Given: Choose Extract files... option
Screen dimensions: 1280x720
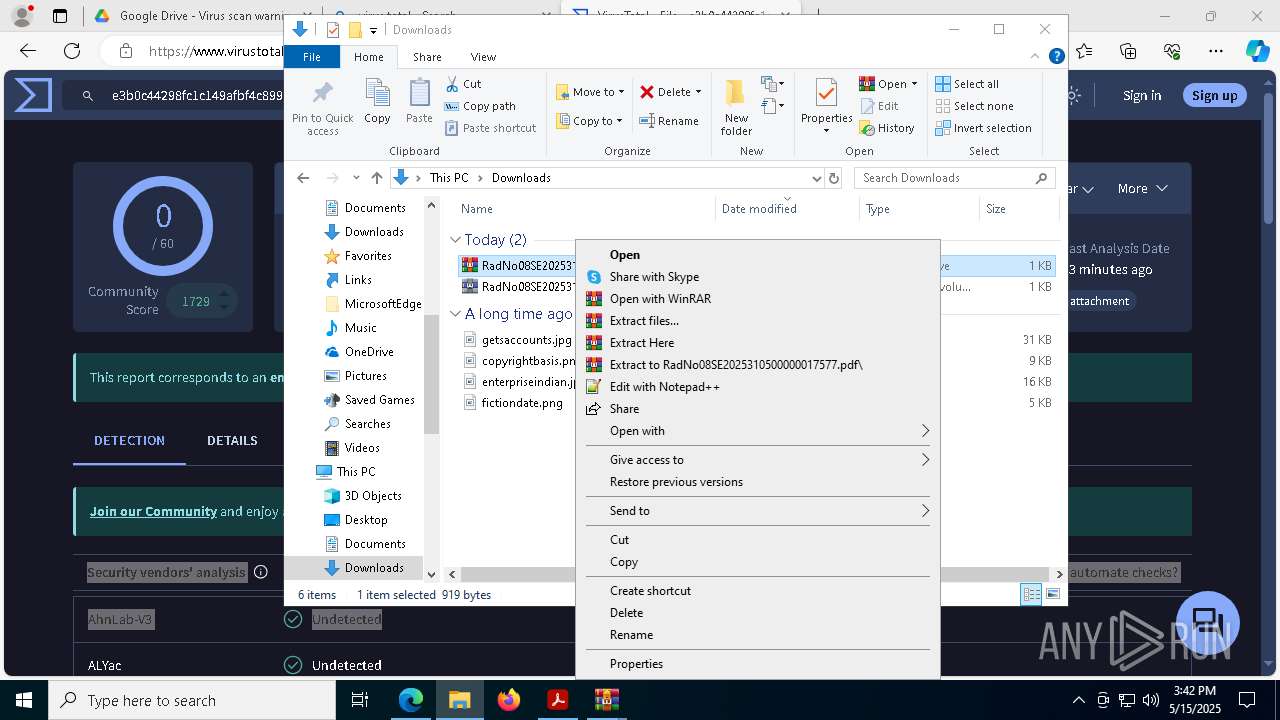Looking at the screenshot, I should (x=757, y=321).
